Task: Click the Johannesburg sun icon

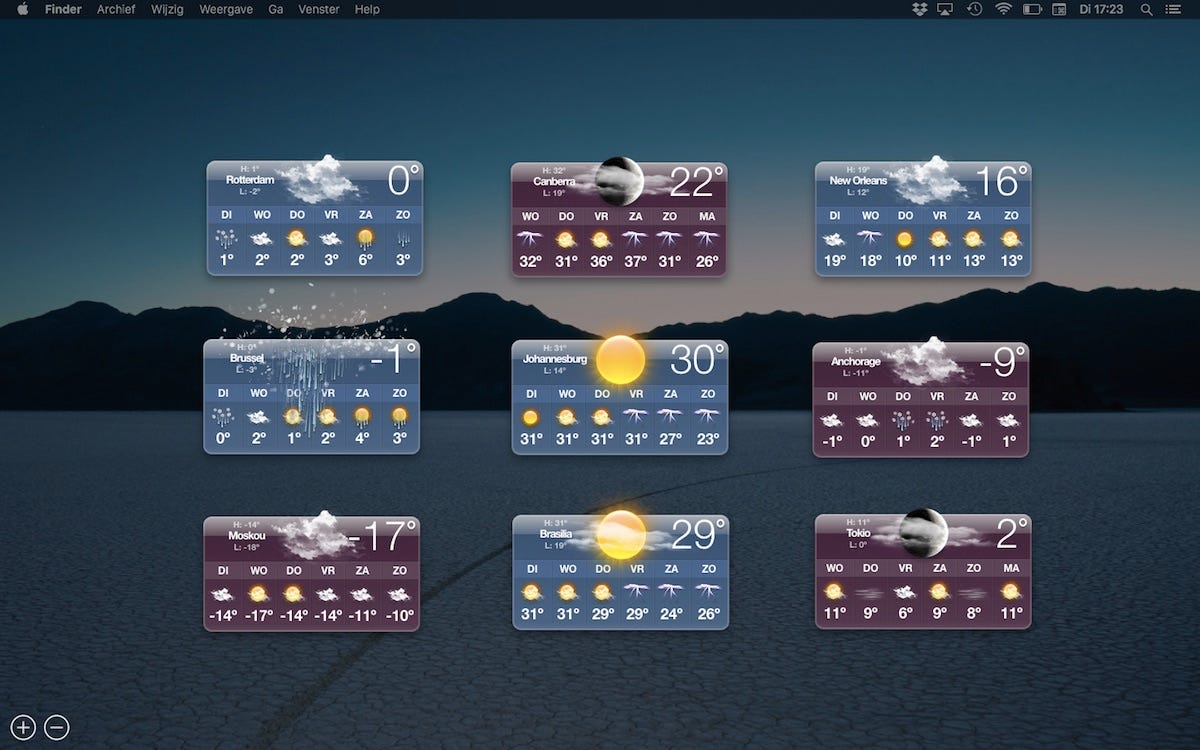Action: click(x=620, y=360)
